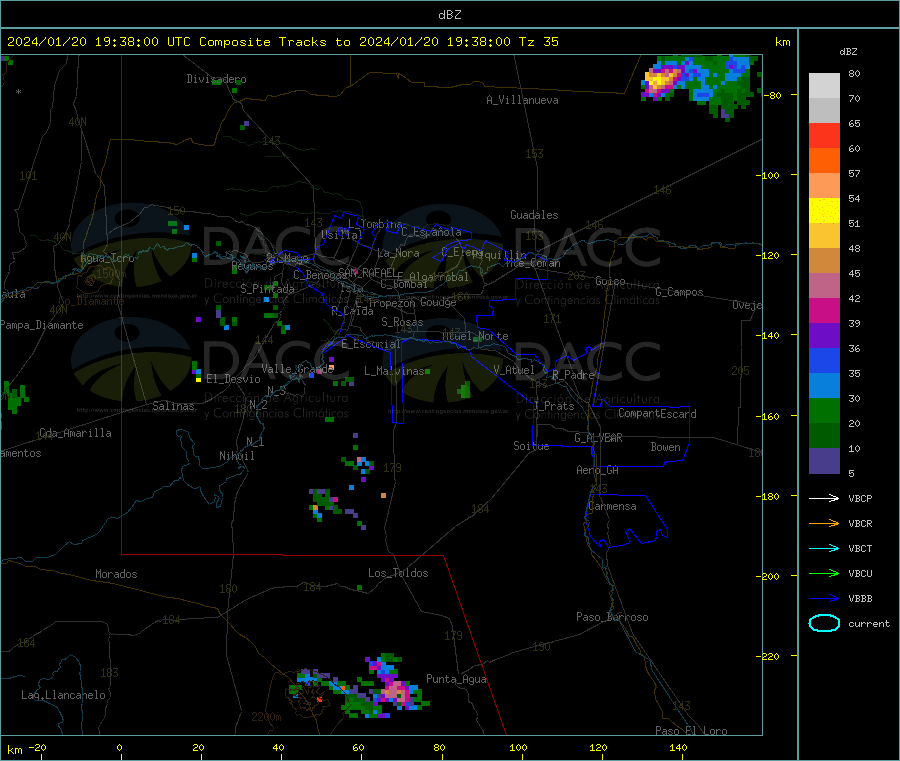This screenshot has height=761, width=900.
Task: Click the 'current' legend label
Action: click(868, 624)
